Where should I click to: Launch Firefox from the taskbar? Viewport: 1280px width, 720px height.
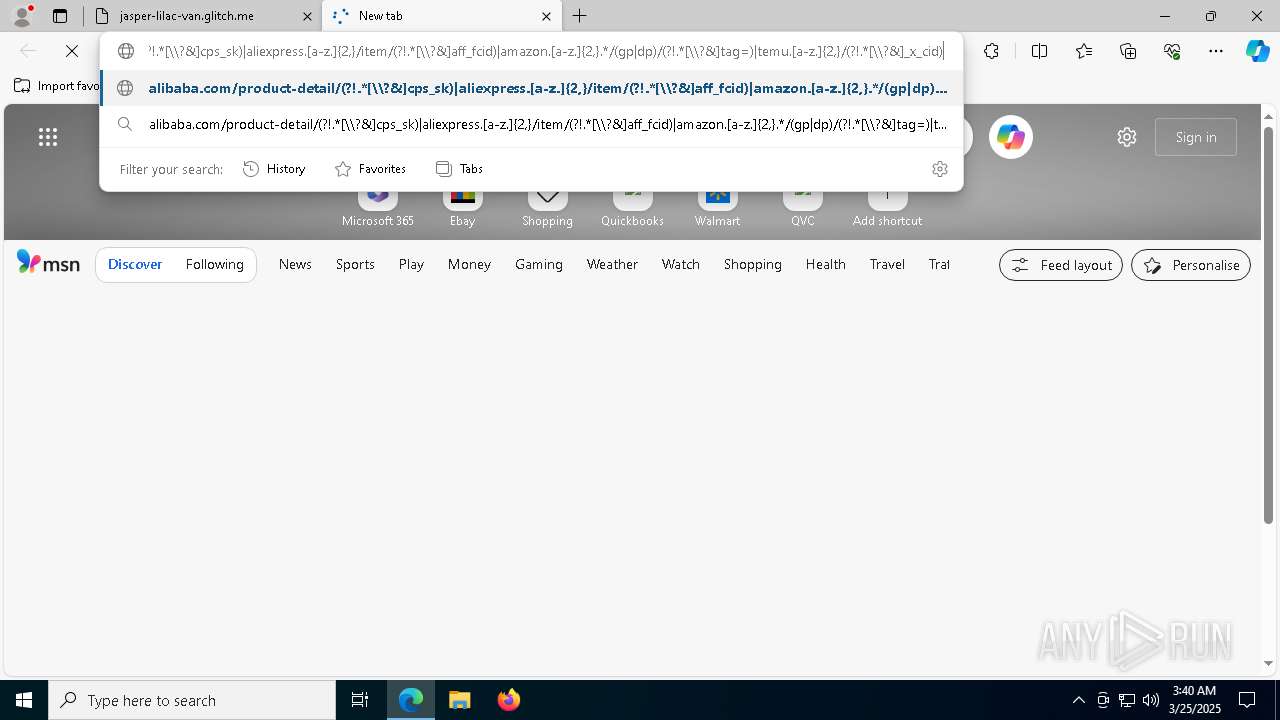coord(509,700)
